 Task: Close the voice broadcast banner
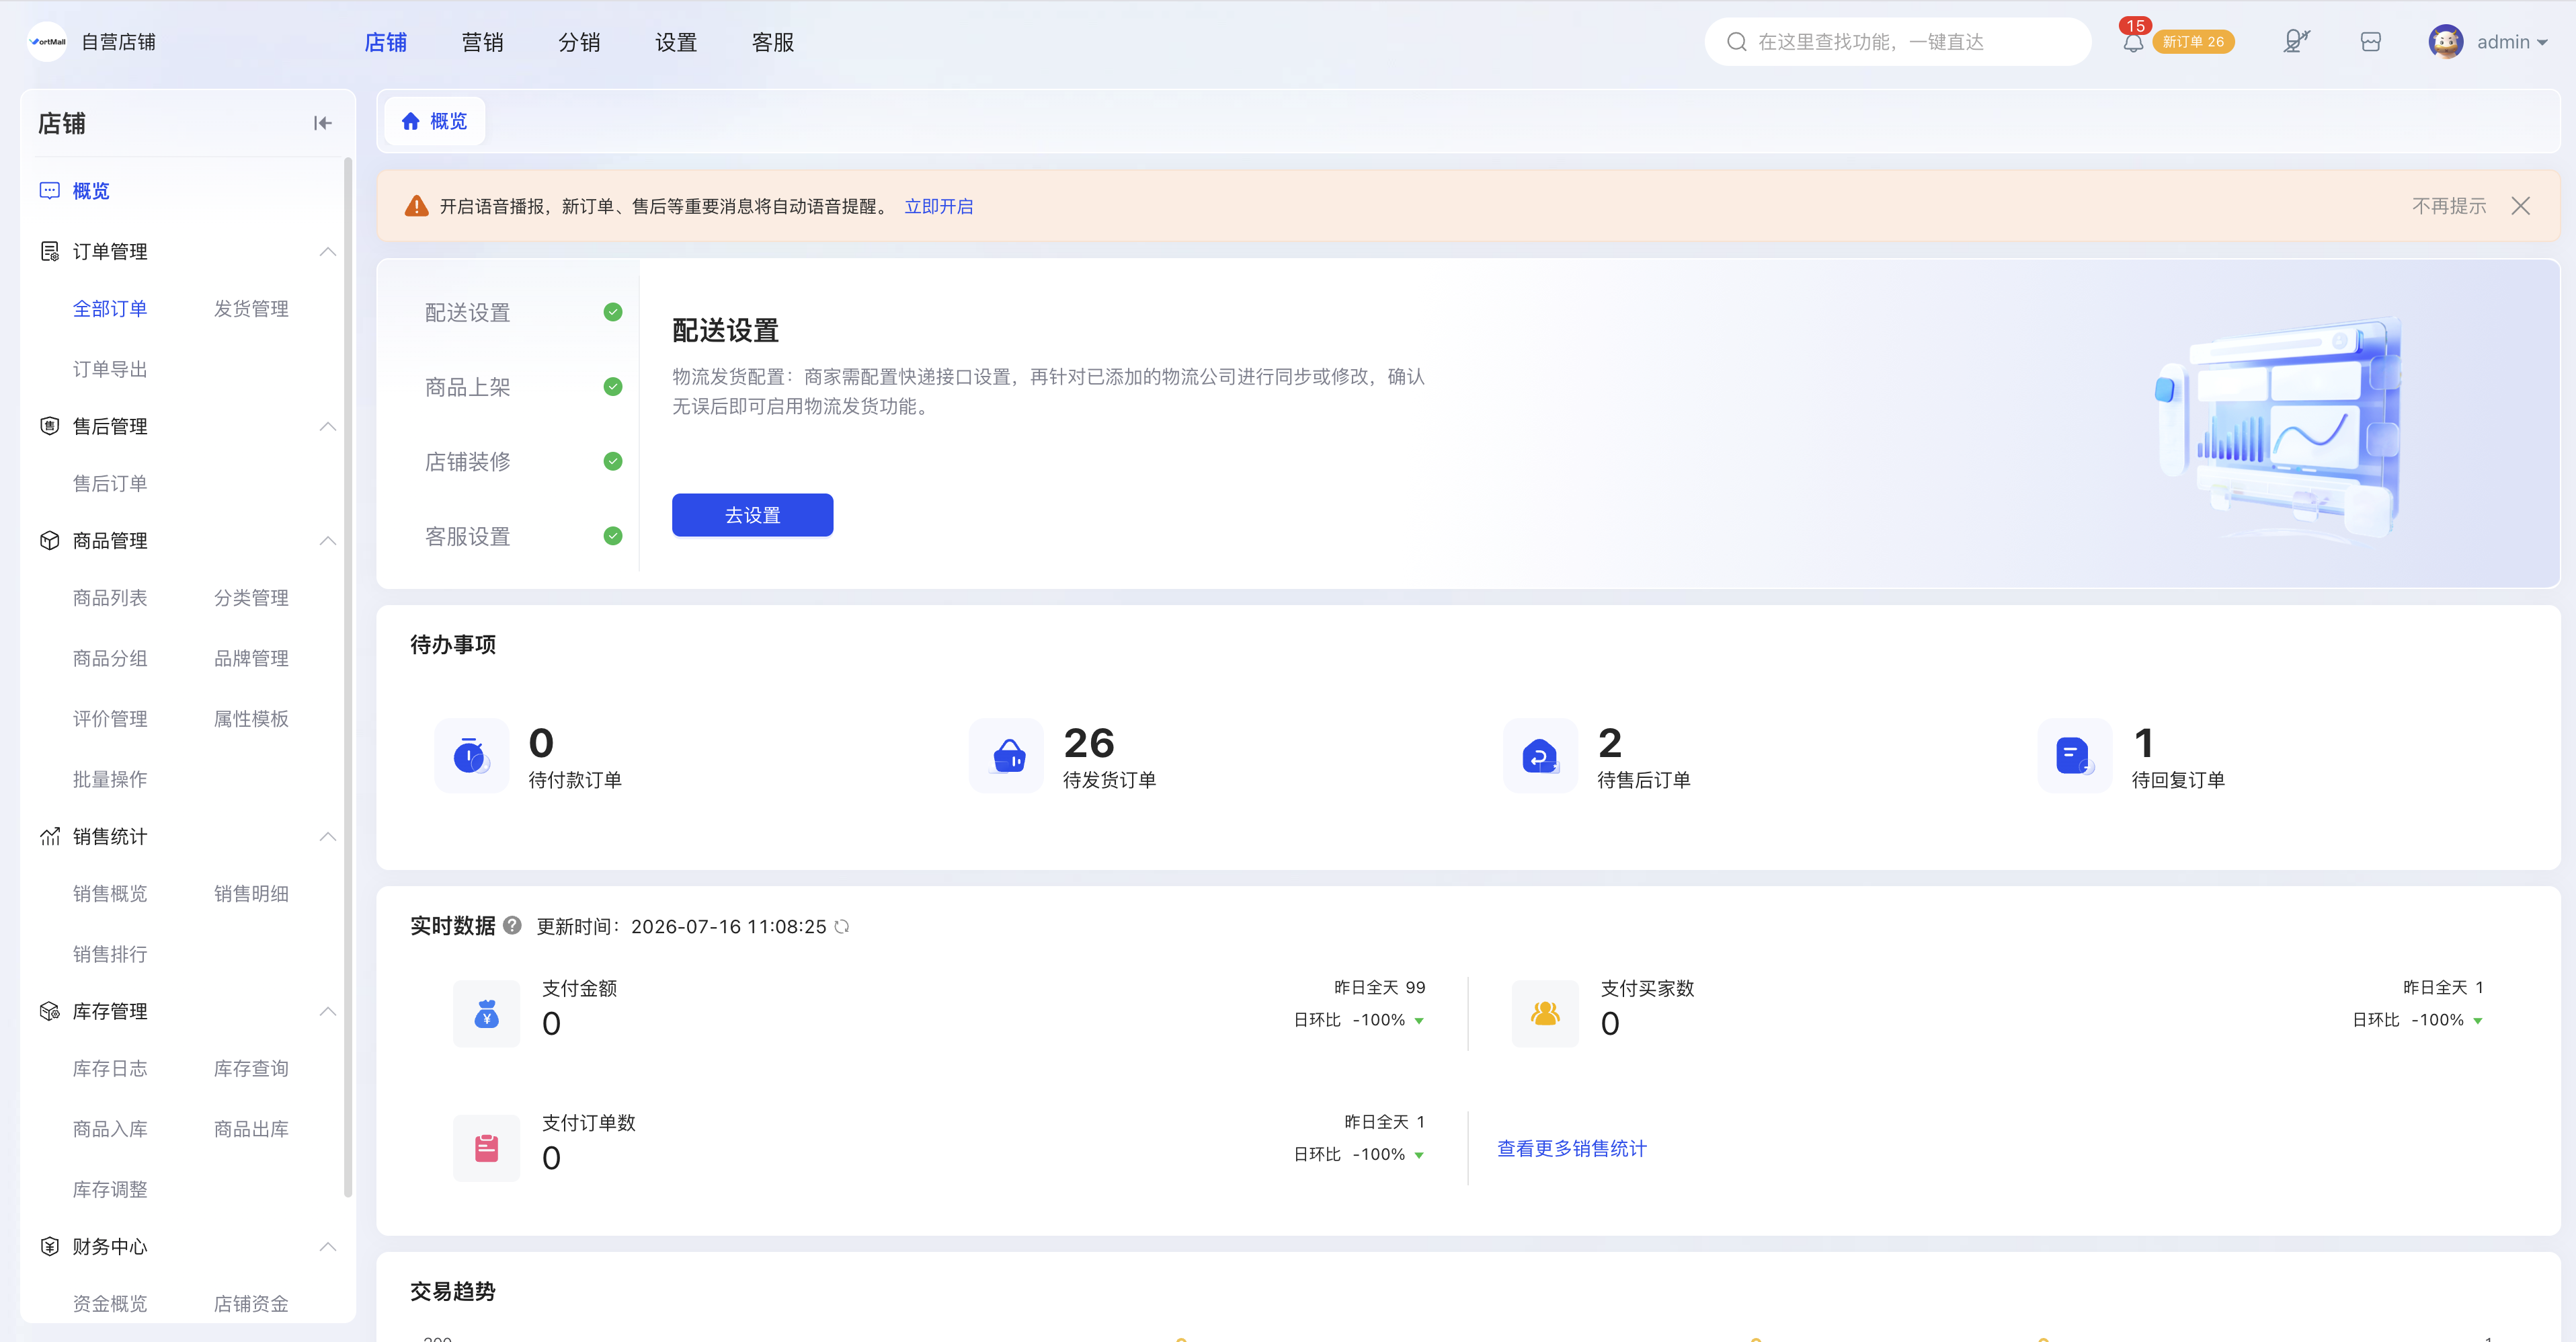pyautogui.click(x=2520, y=206)
